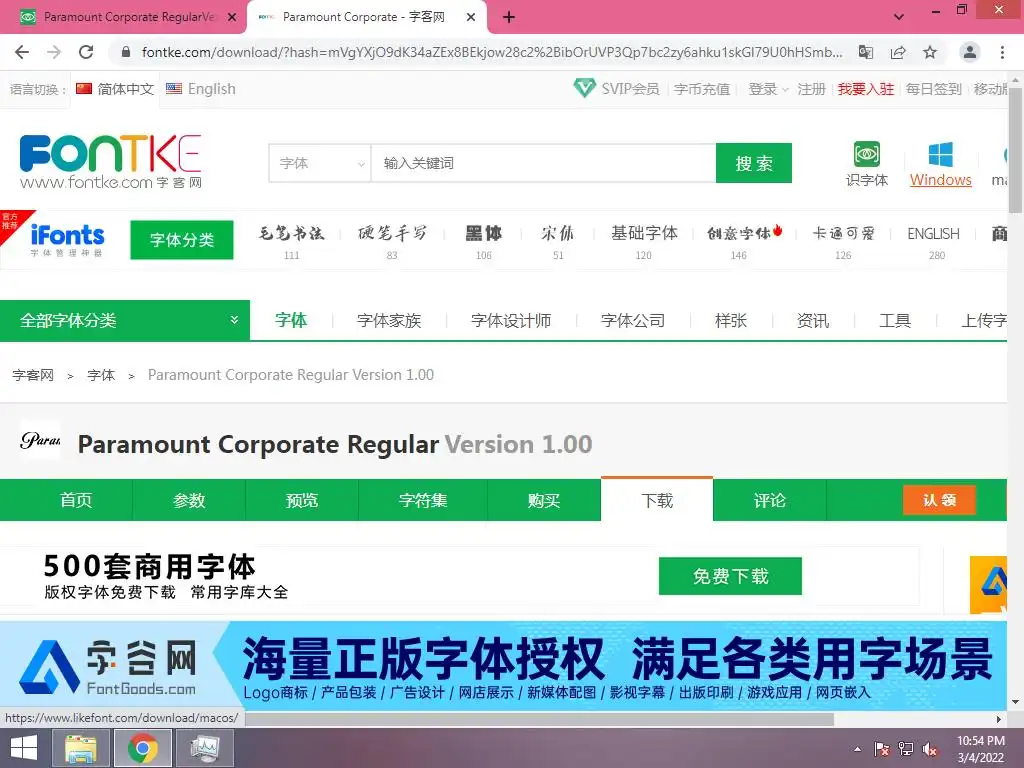Screen dimensions: 1024x768
Task: Open the tab search chevron
Action: click(899, 17)
